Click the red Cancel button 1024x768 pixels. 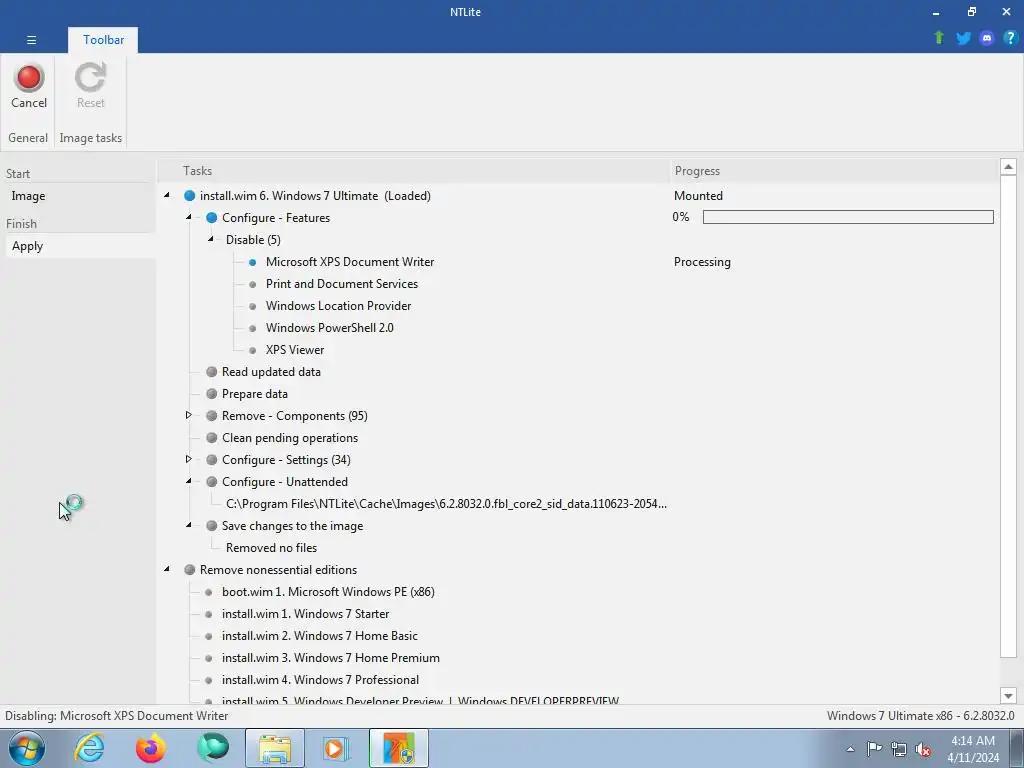[29, 86]
